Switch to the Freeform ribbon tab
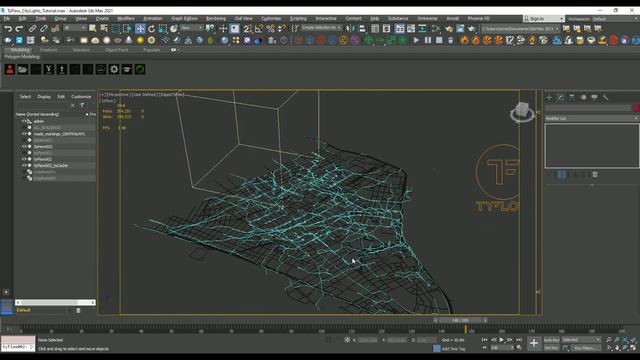Image resolution: width=640 pixels, height=360 pixels. (49, 50)
